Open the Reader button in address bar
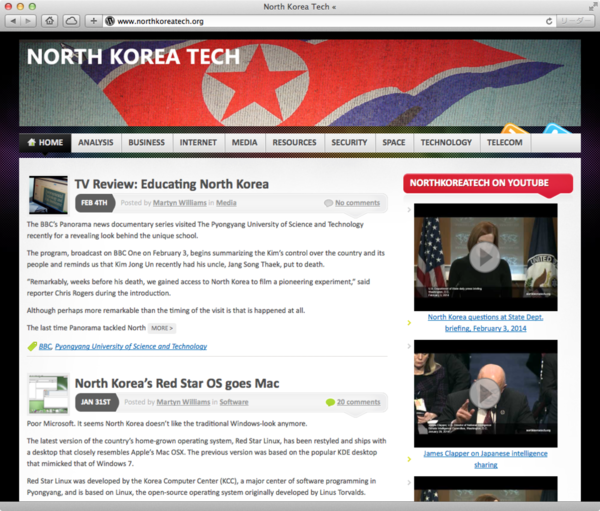The height and width of the screenshot is (511, 600). pyautogui.click(x=576, y=21)
